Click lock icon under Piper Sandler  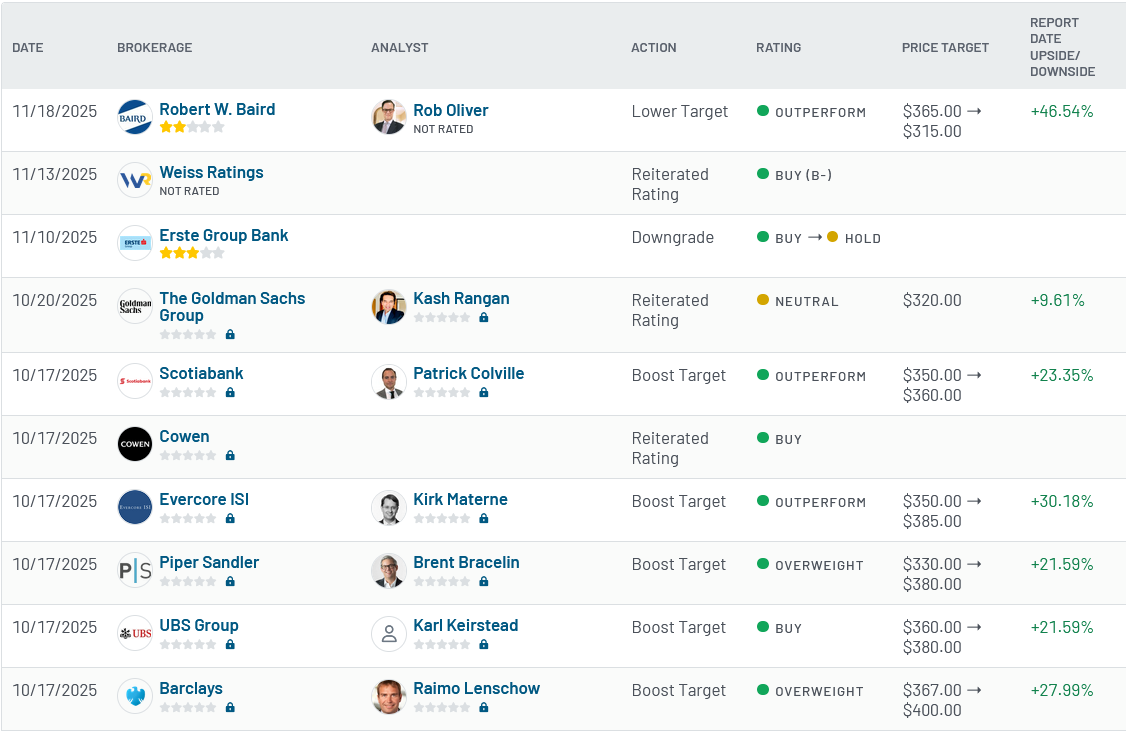[230, 581]
